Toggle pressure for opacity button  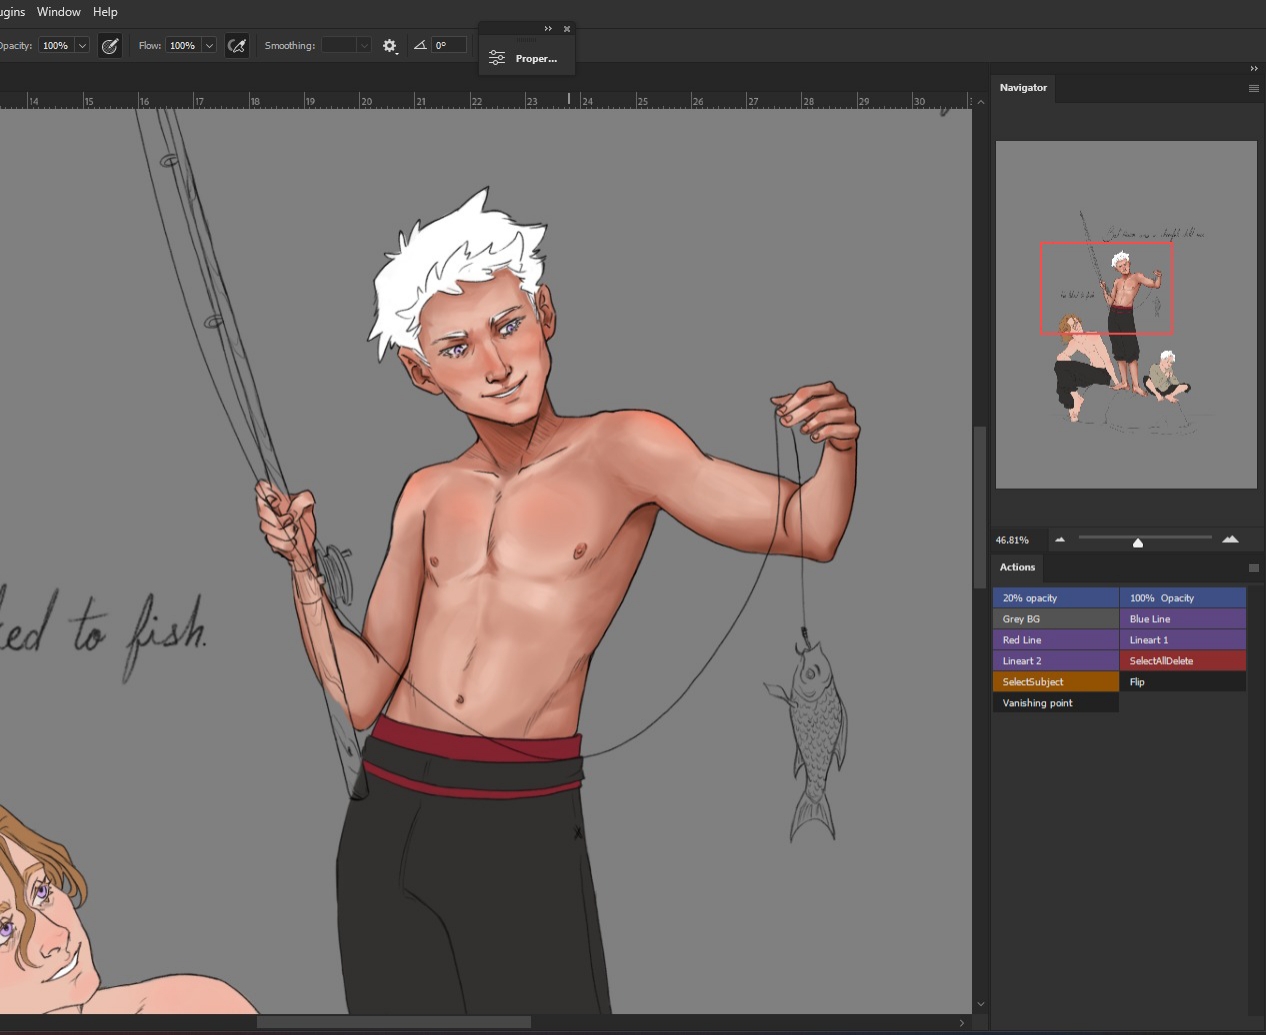110,46
